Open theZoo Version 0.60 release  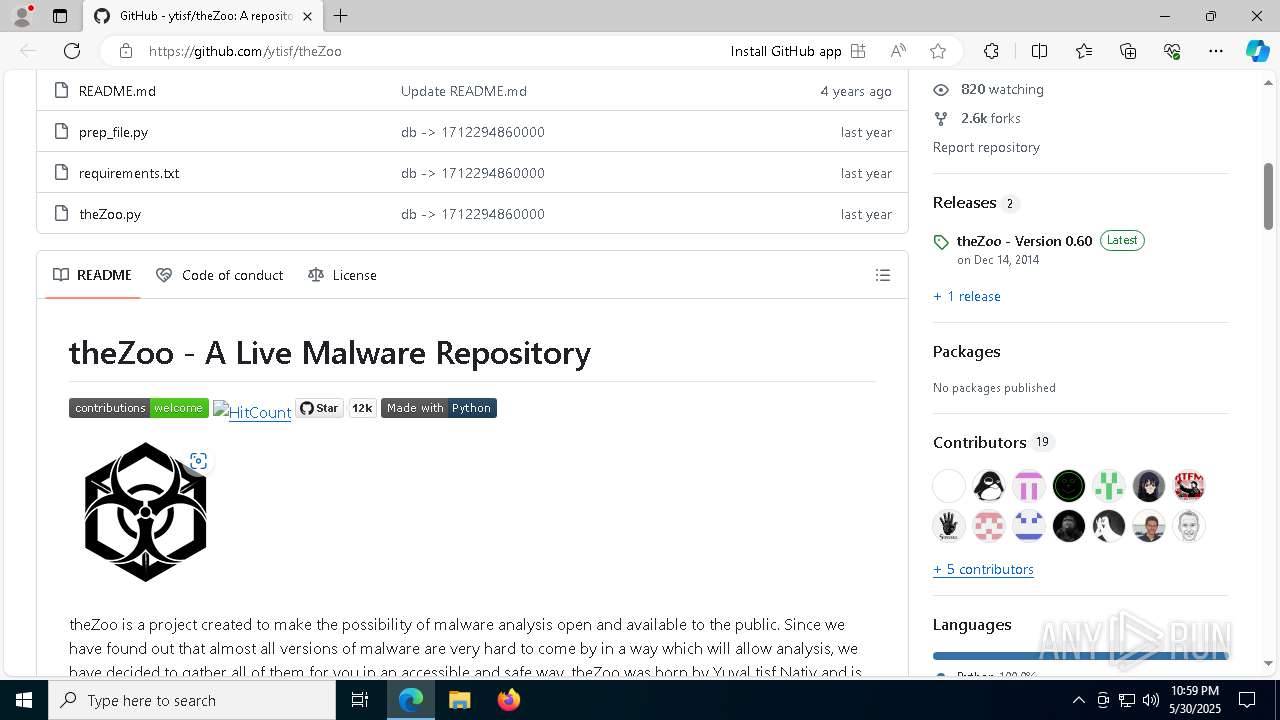click(x=1024, y=241)
